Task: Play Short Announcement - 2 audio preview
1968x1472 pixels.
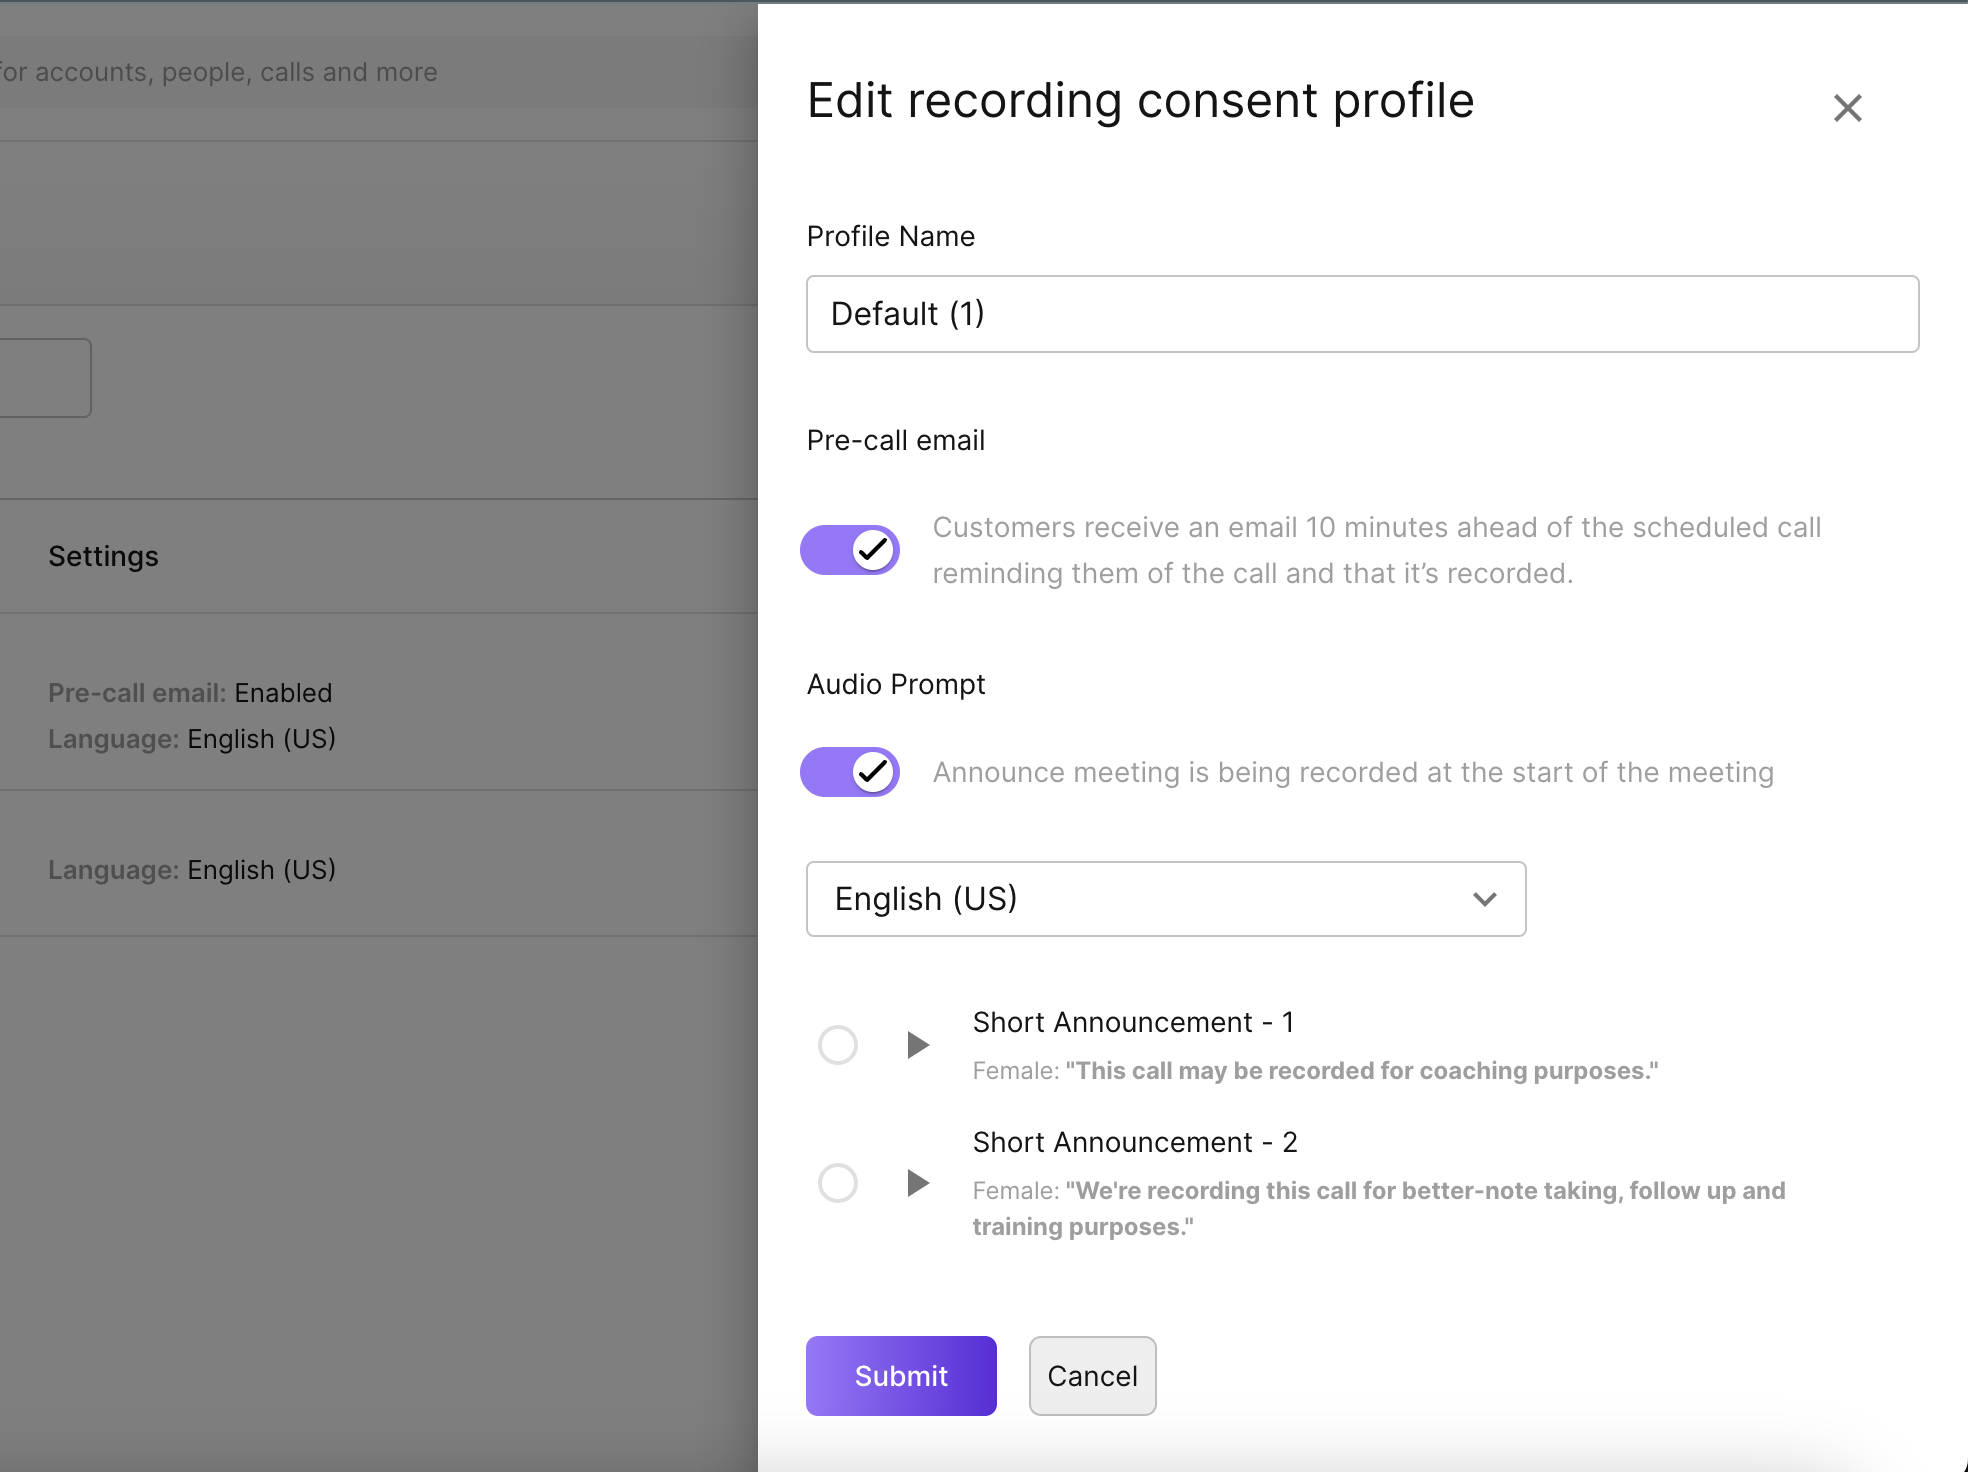Action: [917, 1183]
